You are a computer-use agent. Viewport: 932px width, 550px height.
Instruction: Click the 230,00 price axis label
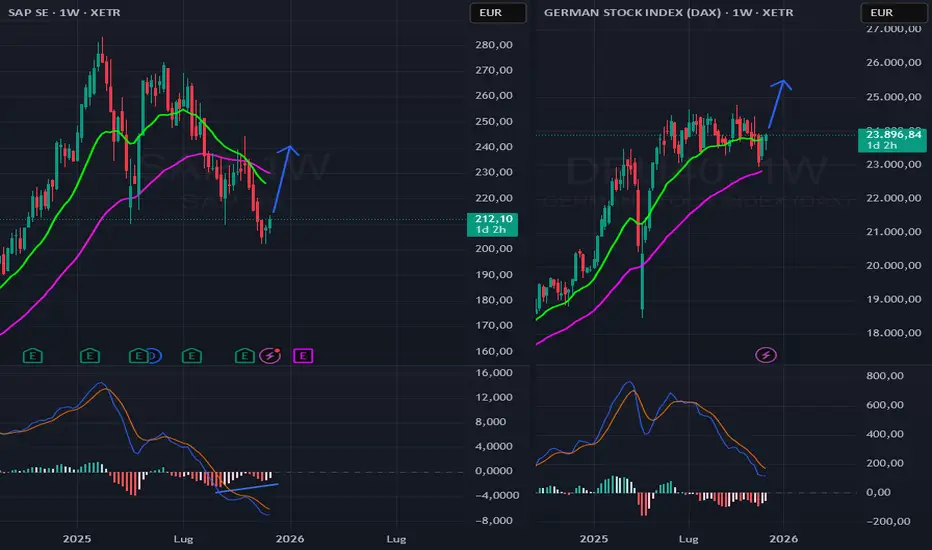coord(494,172)
